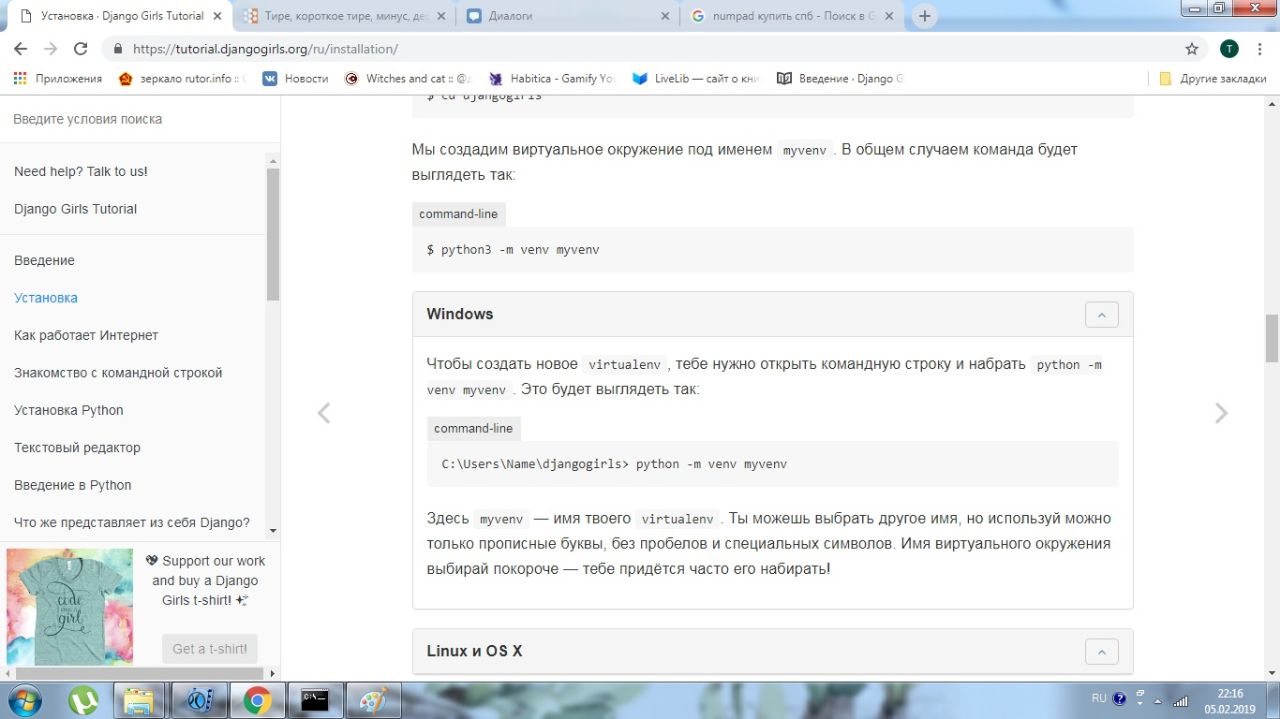This screenshot has width=1280, height=719.
Task: Click the sidebar vertical scrollbar thumb
Action: click(273, 233)
